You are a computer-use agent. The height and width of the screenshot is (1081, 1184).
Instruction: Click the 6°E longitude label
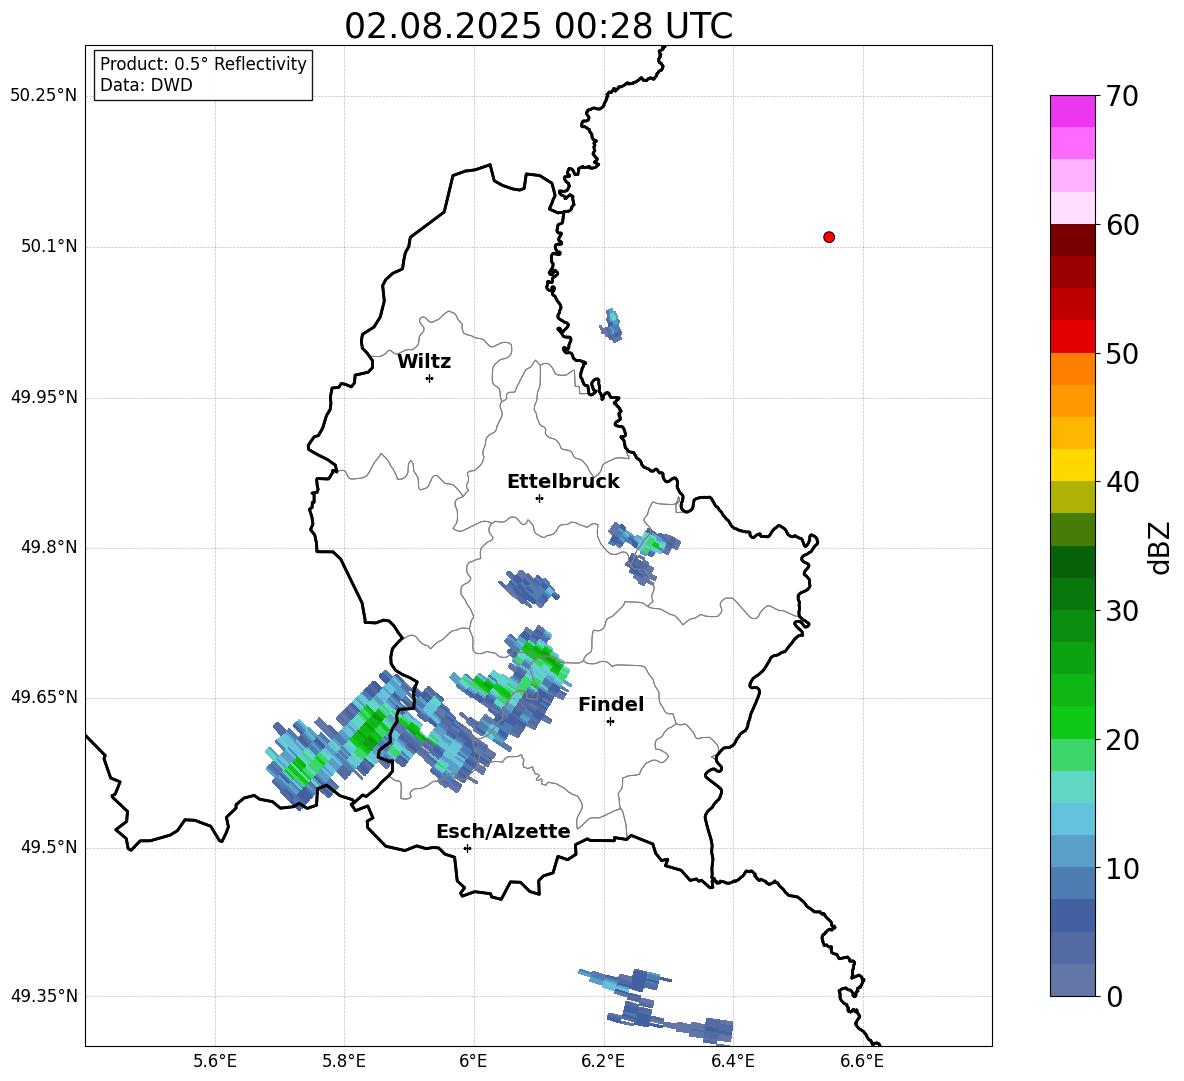click(473, 1061)
